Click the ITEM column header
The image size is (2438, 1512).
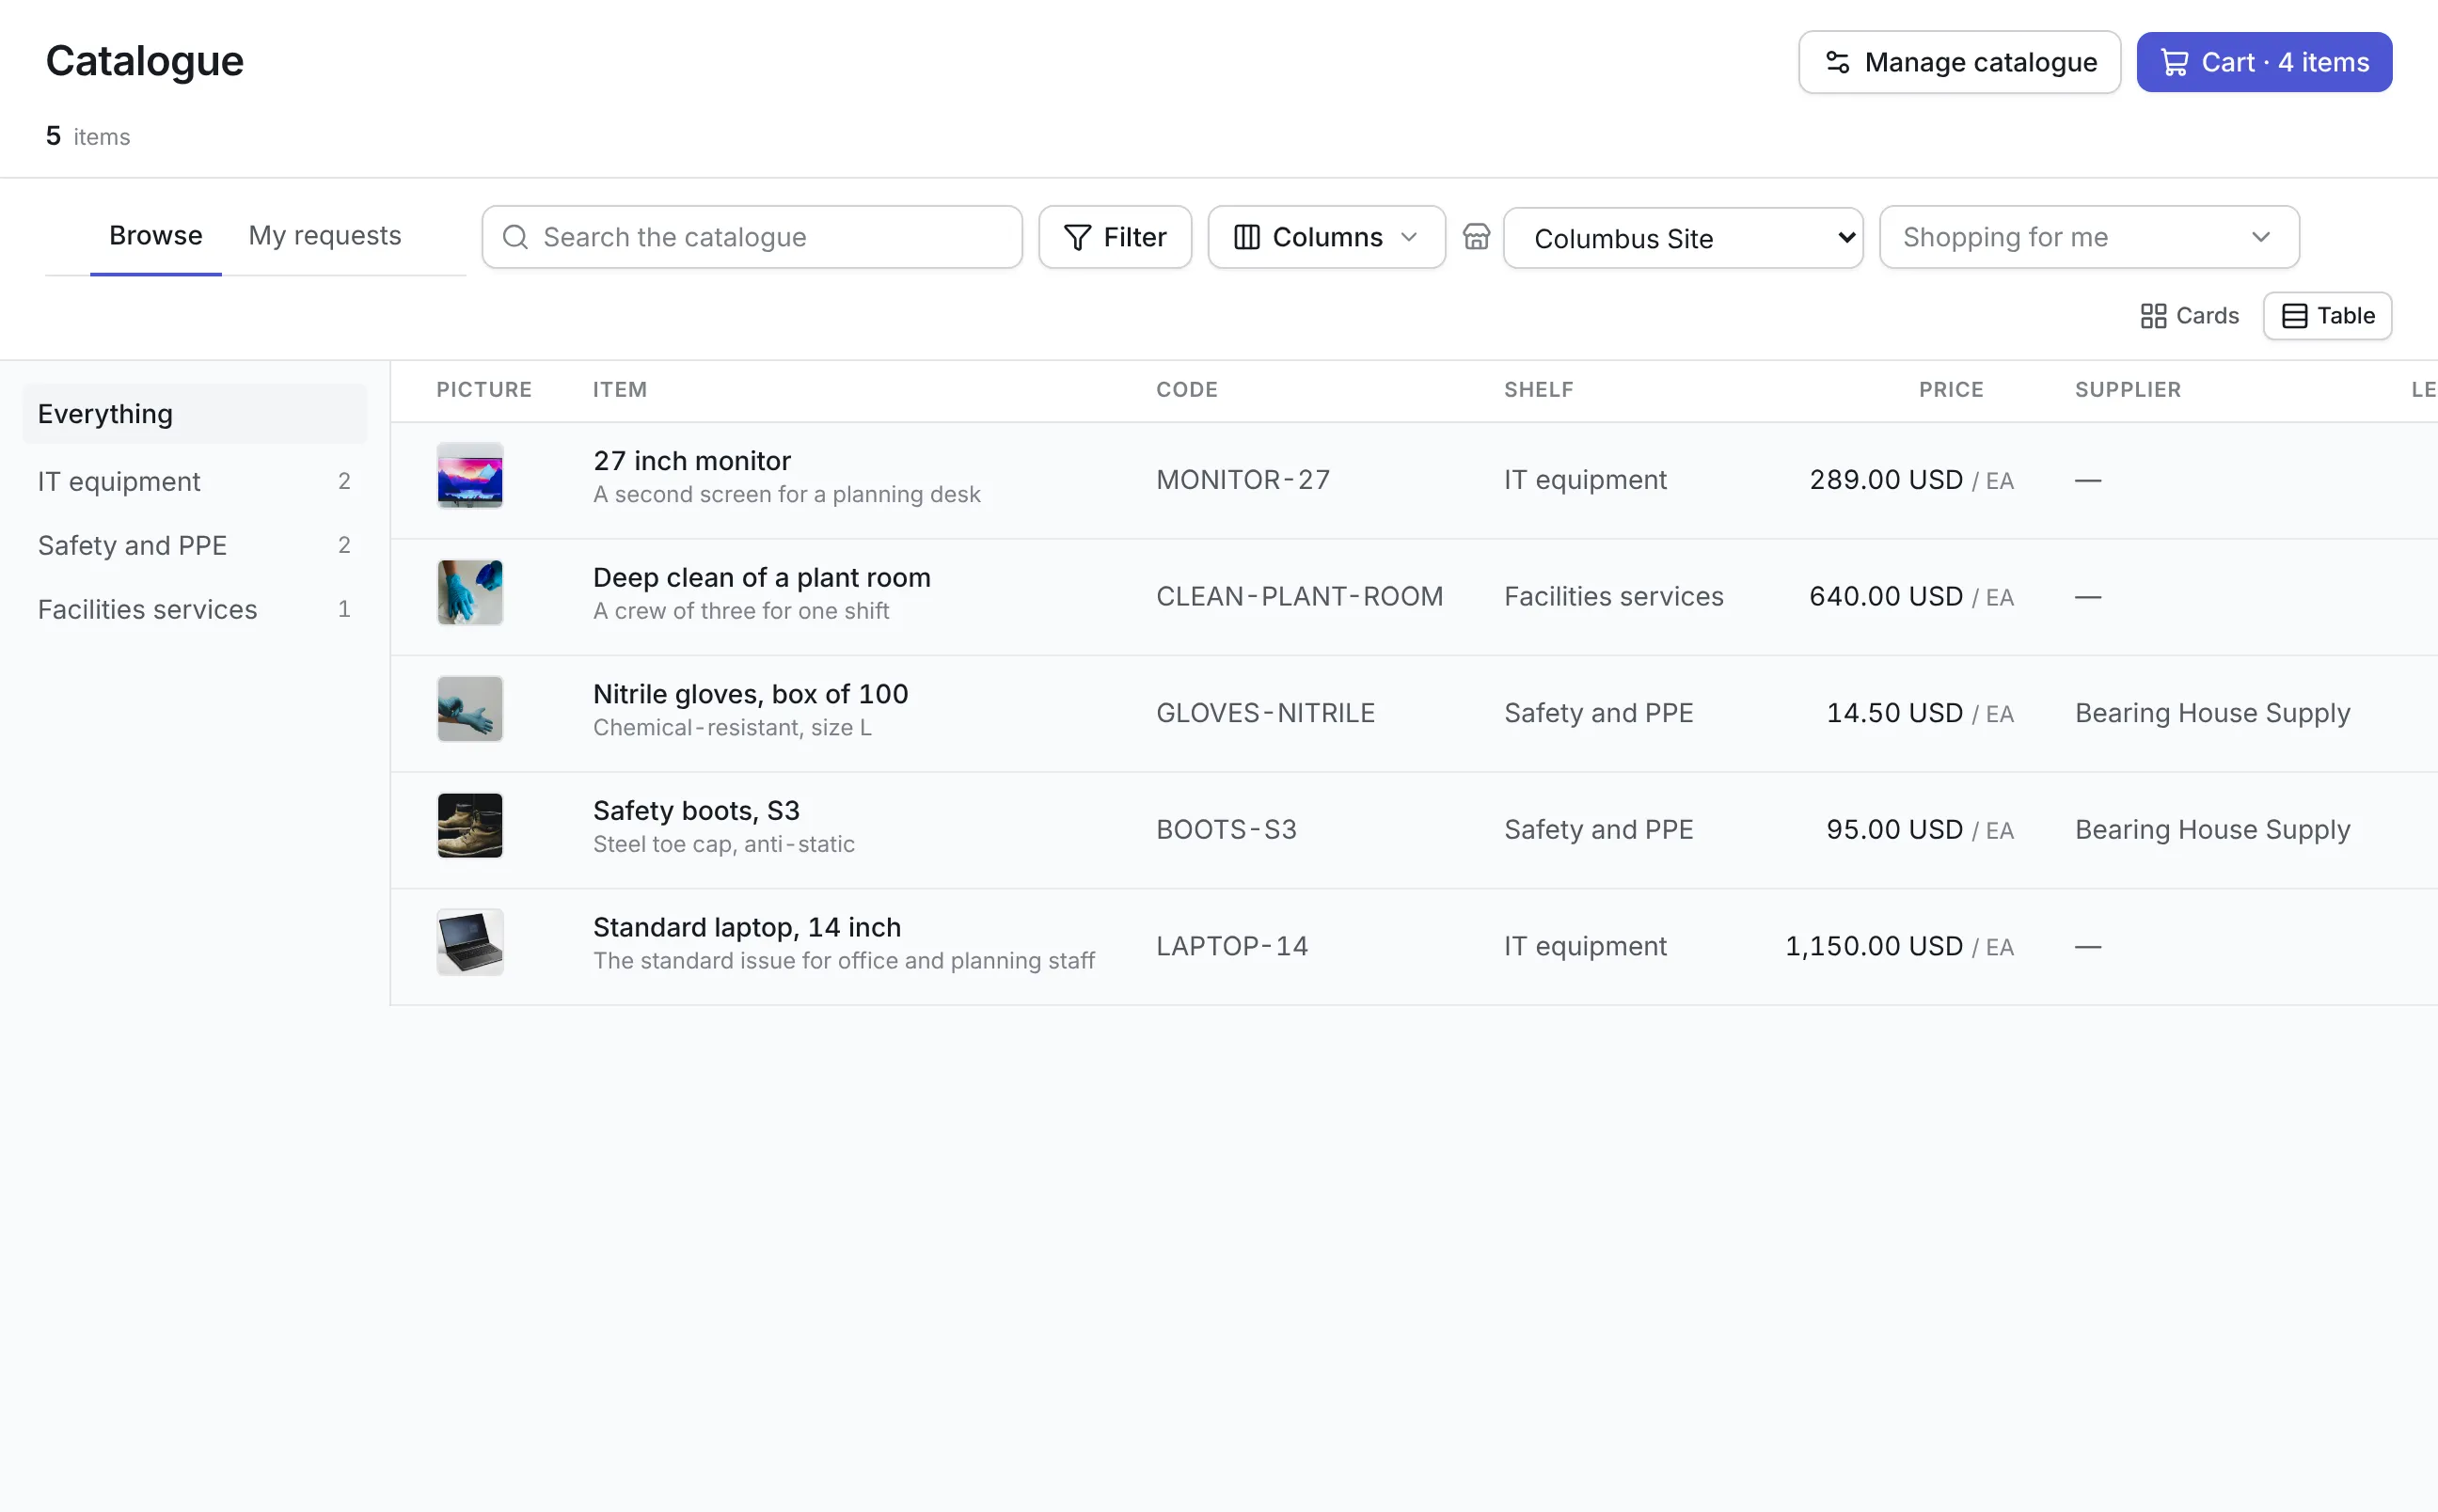(x=620, y=390)
